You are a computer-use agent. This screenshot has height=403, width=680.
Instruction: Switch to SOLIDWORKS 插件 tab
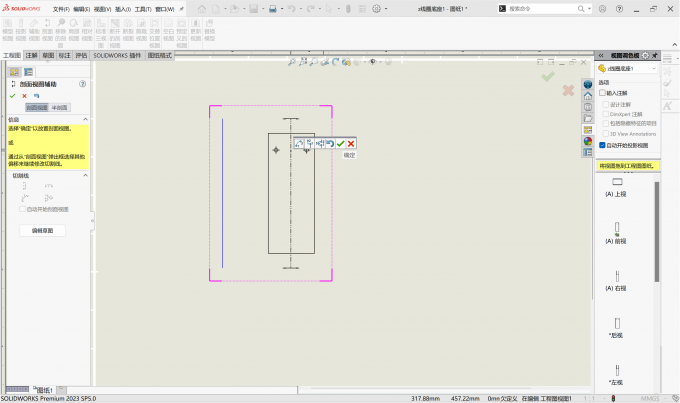(x=117, y=55)
